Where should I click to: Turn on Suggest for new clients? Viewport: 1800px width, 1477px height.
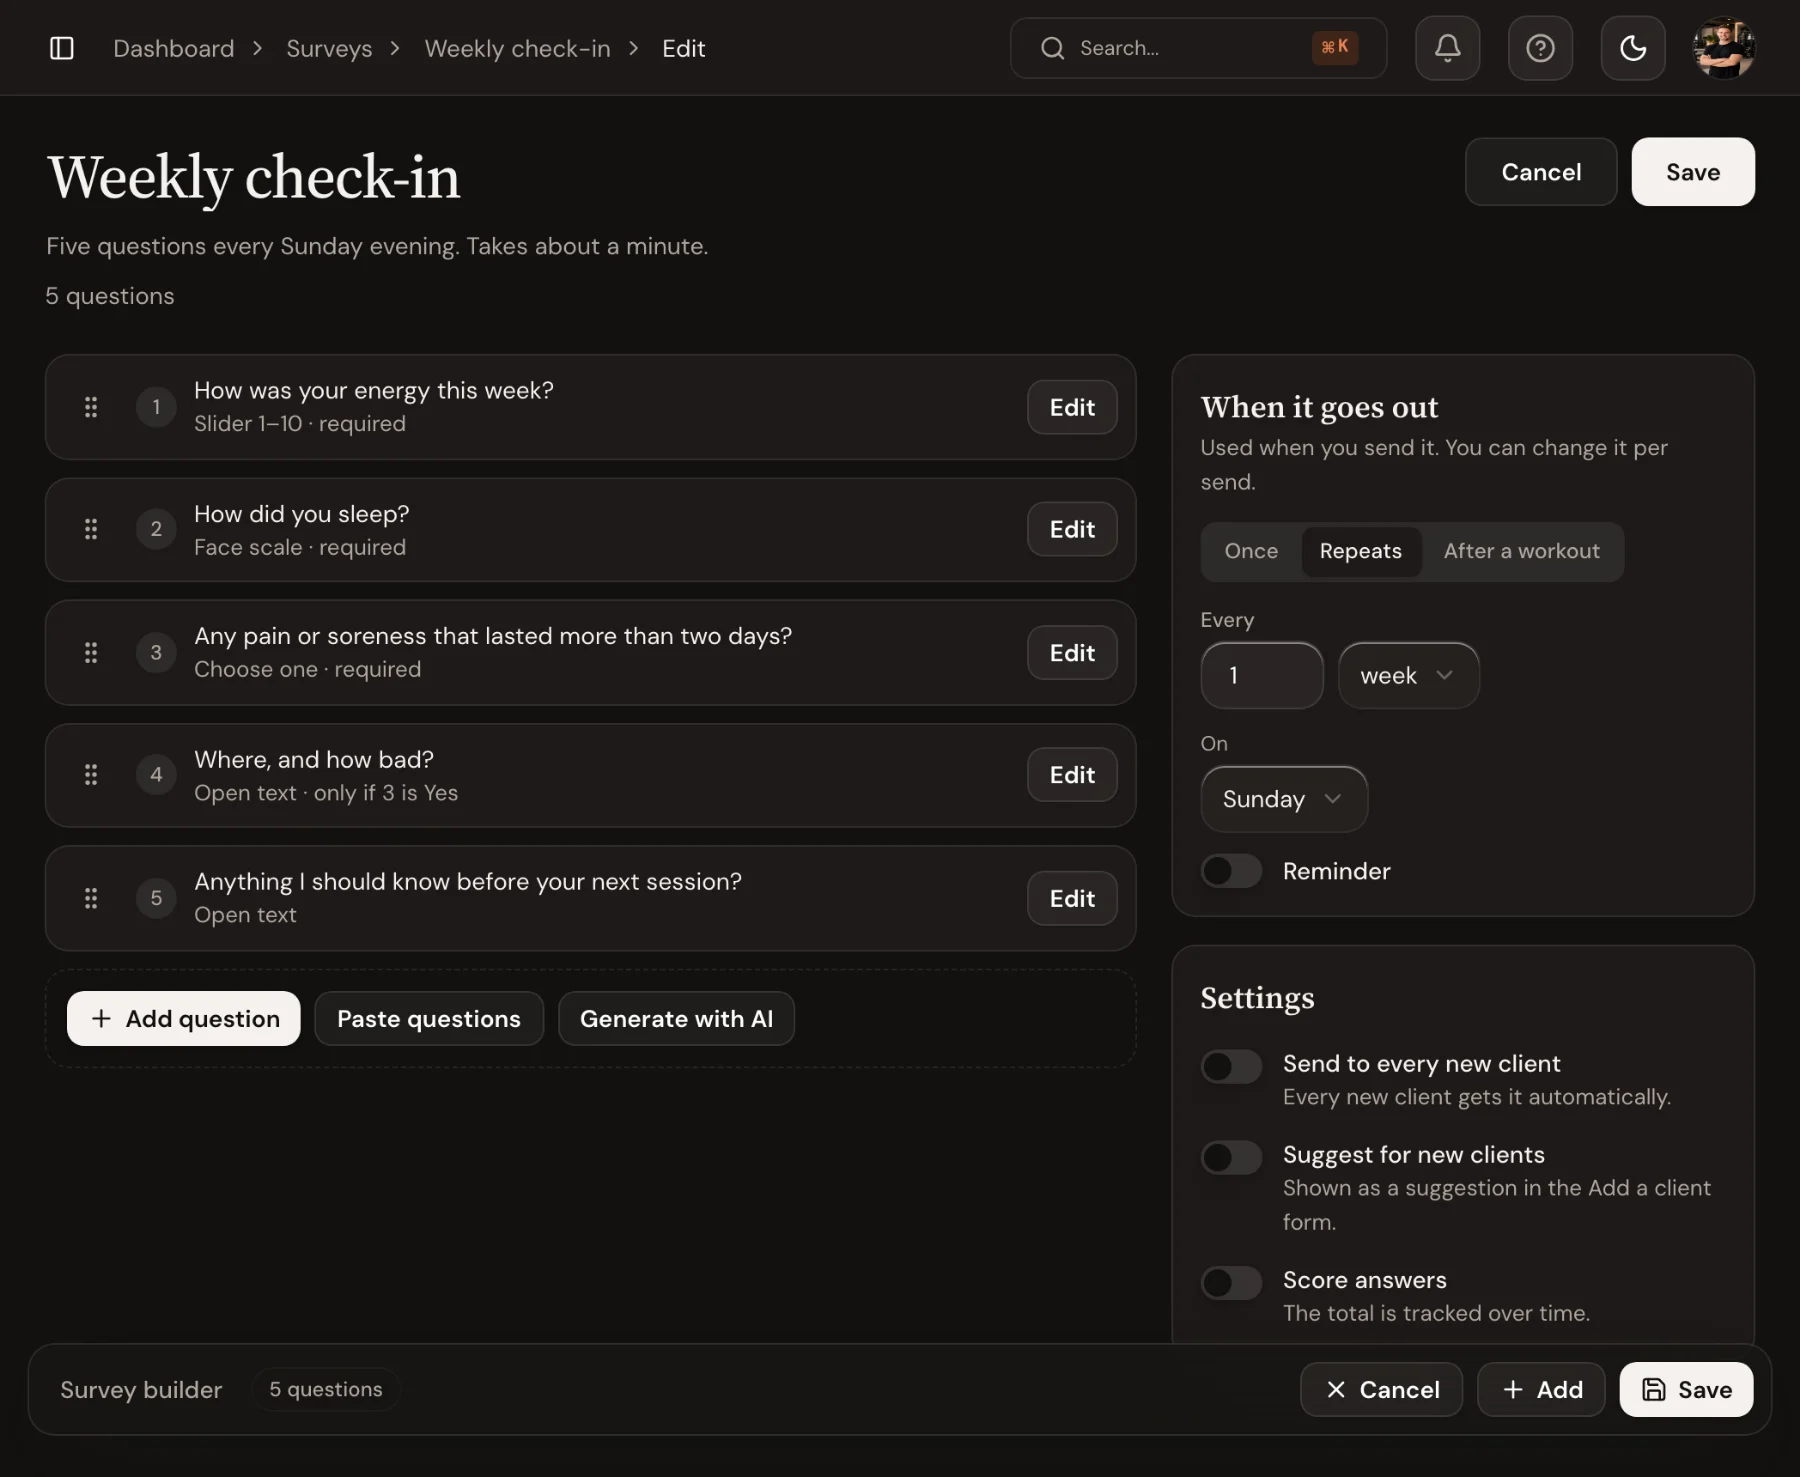(1231, 1157)
